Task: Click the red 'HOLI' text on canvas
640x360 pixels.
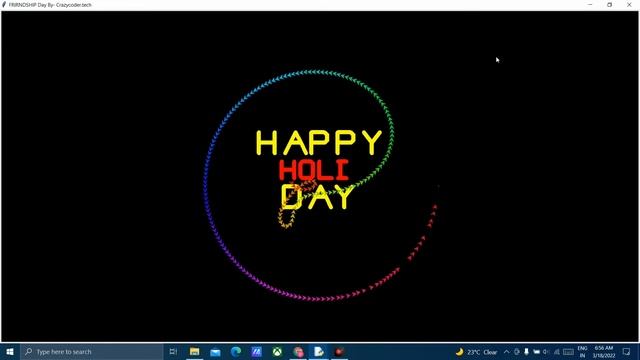Action: (x=314, y=170)
